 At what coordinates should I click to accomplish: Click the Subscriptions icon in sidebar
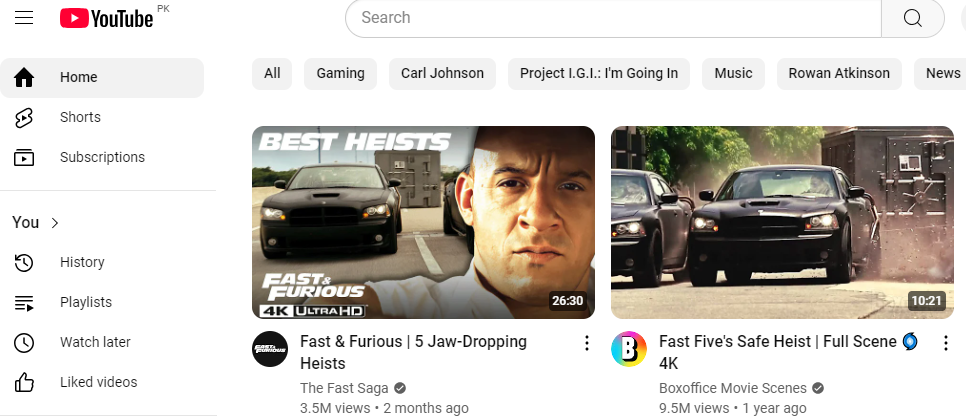24,158
